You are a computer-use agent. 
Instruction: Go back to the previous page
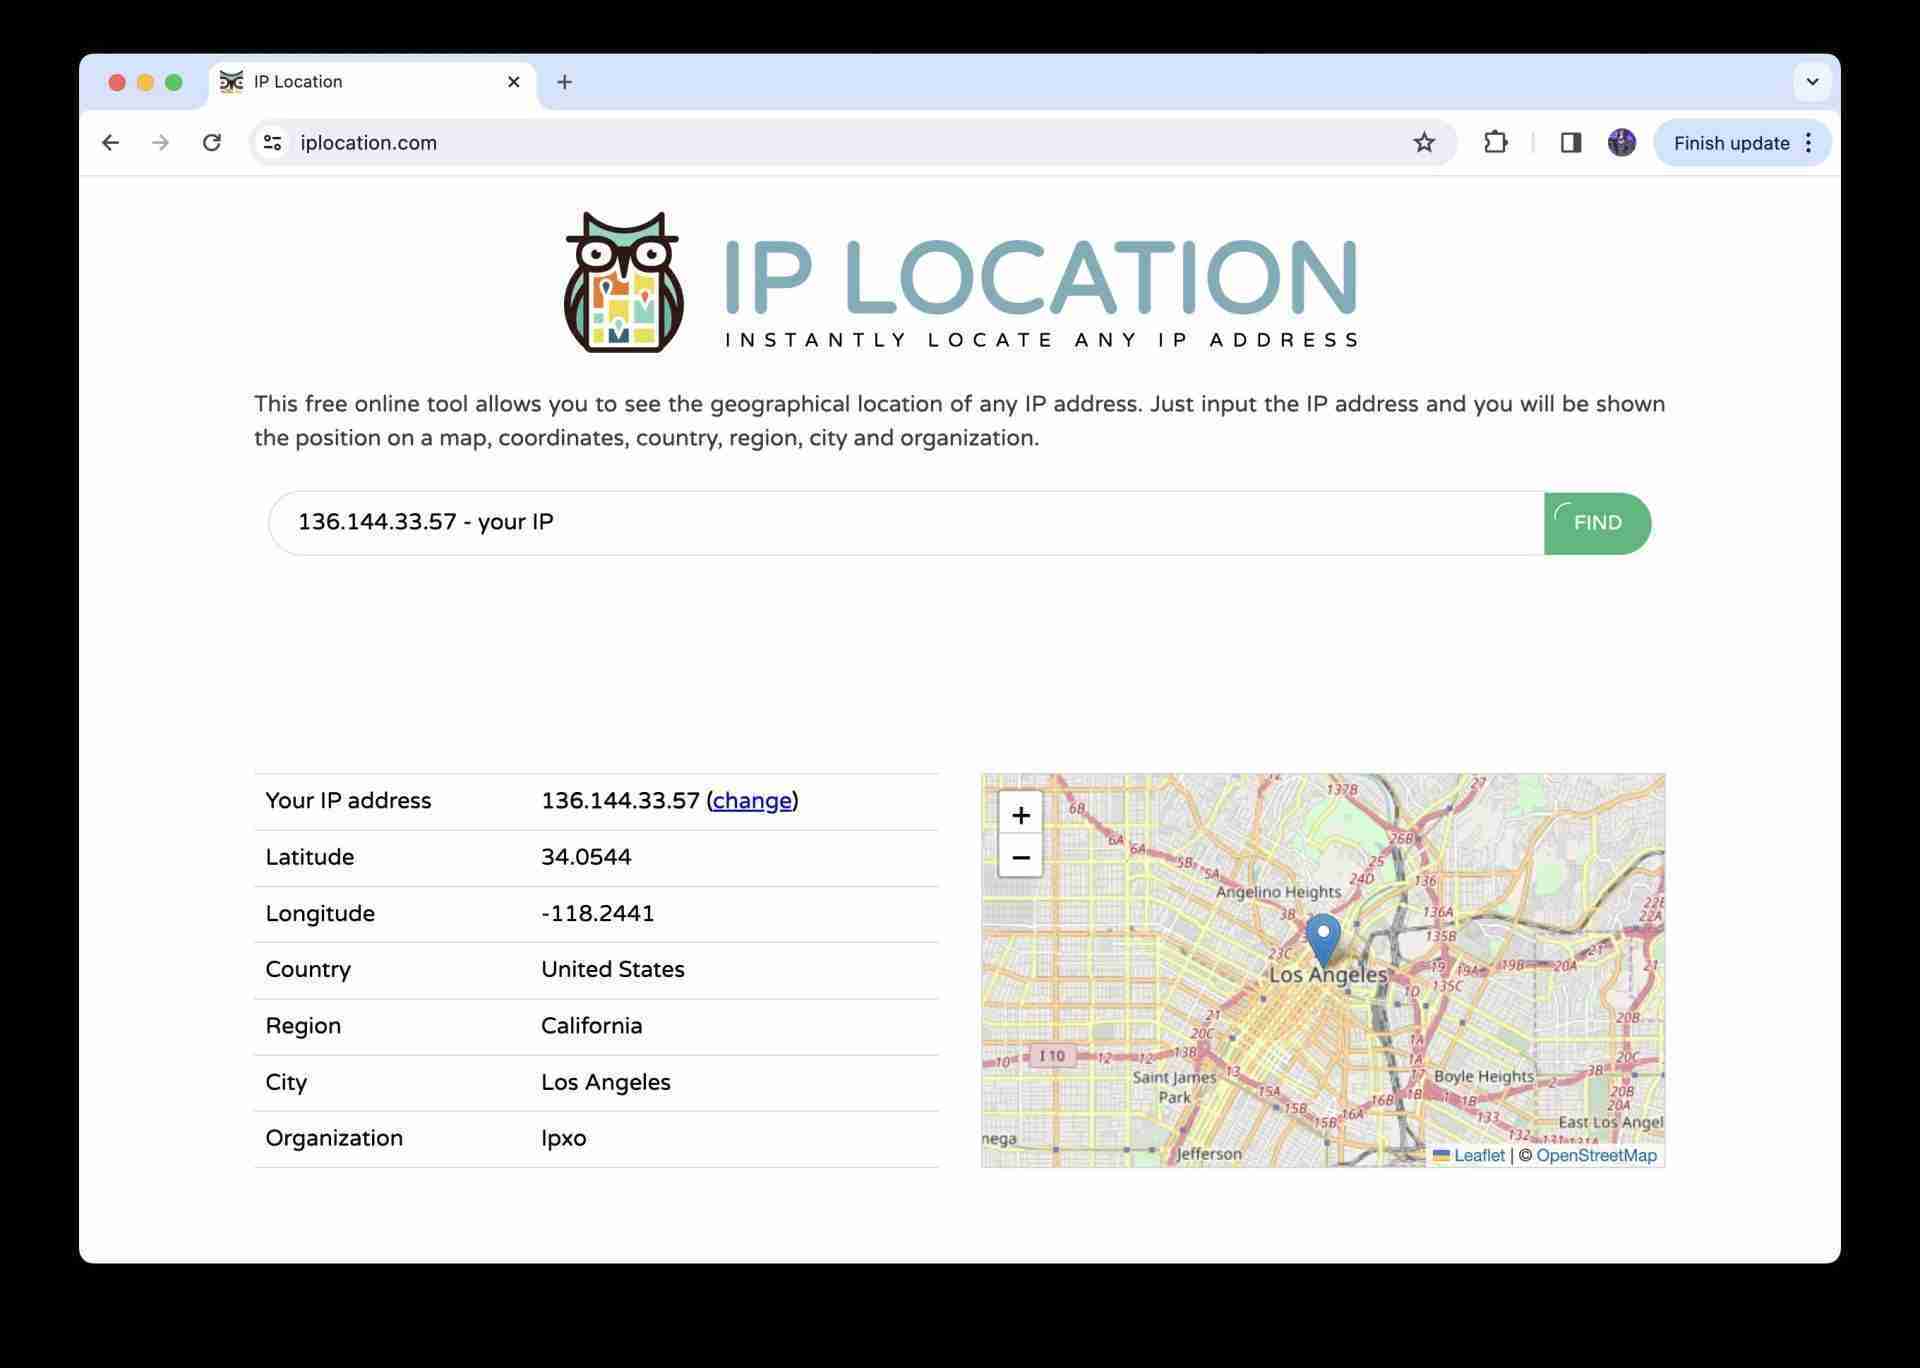click(110, 143)
